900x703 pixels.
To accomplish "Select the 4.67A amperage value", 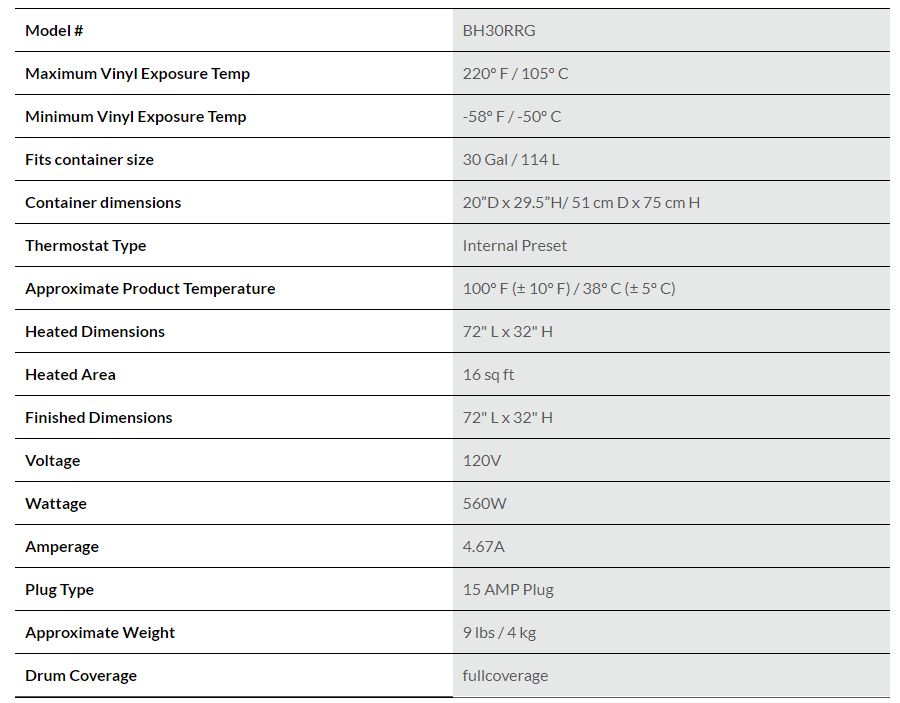I will (x=484, y=547).
